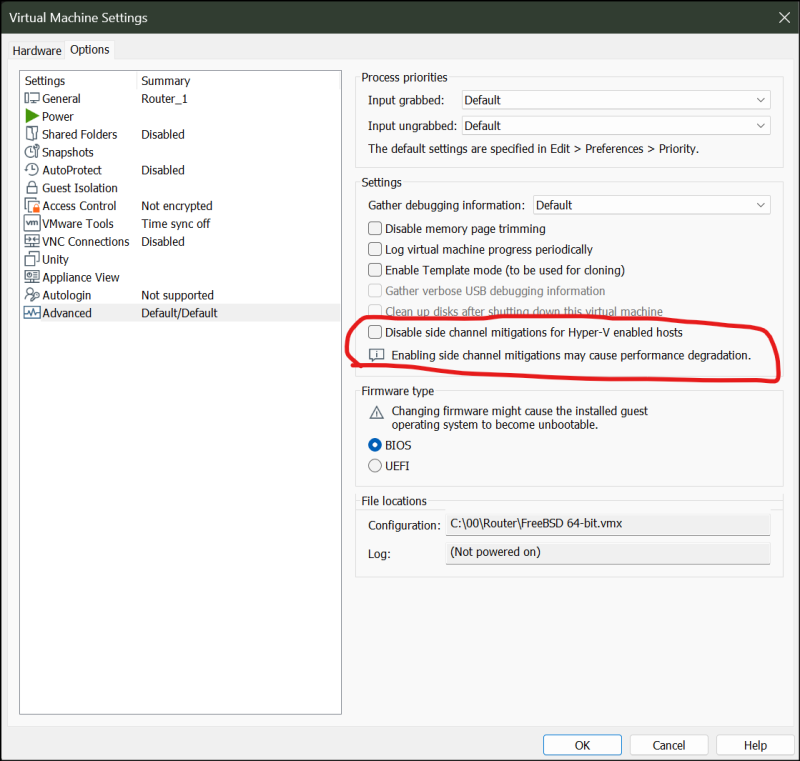The image size is (800, 761).
Task: Click the VNC Connections icon
Action: point(32,241)
